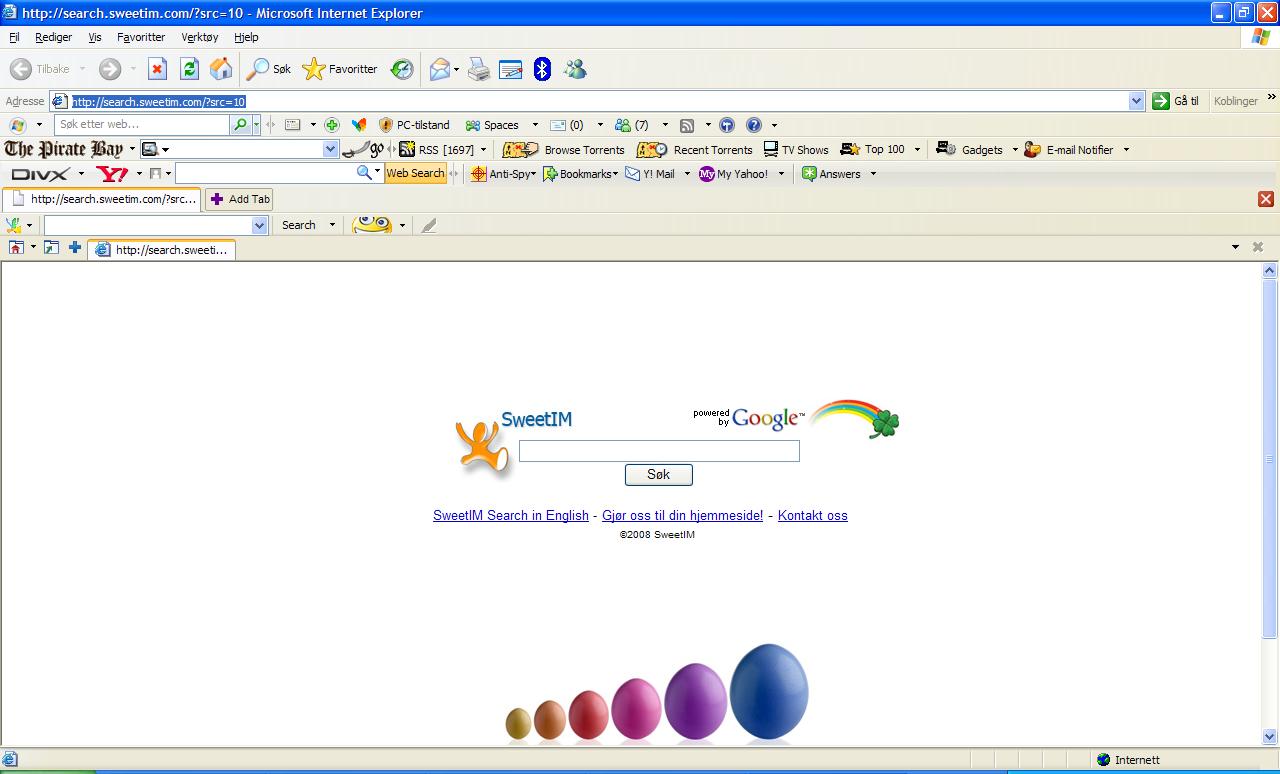This screenshot has height=774, width=1280.
Task: Open My Yahoo! toolbar item
Action: 734,174
